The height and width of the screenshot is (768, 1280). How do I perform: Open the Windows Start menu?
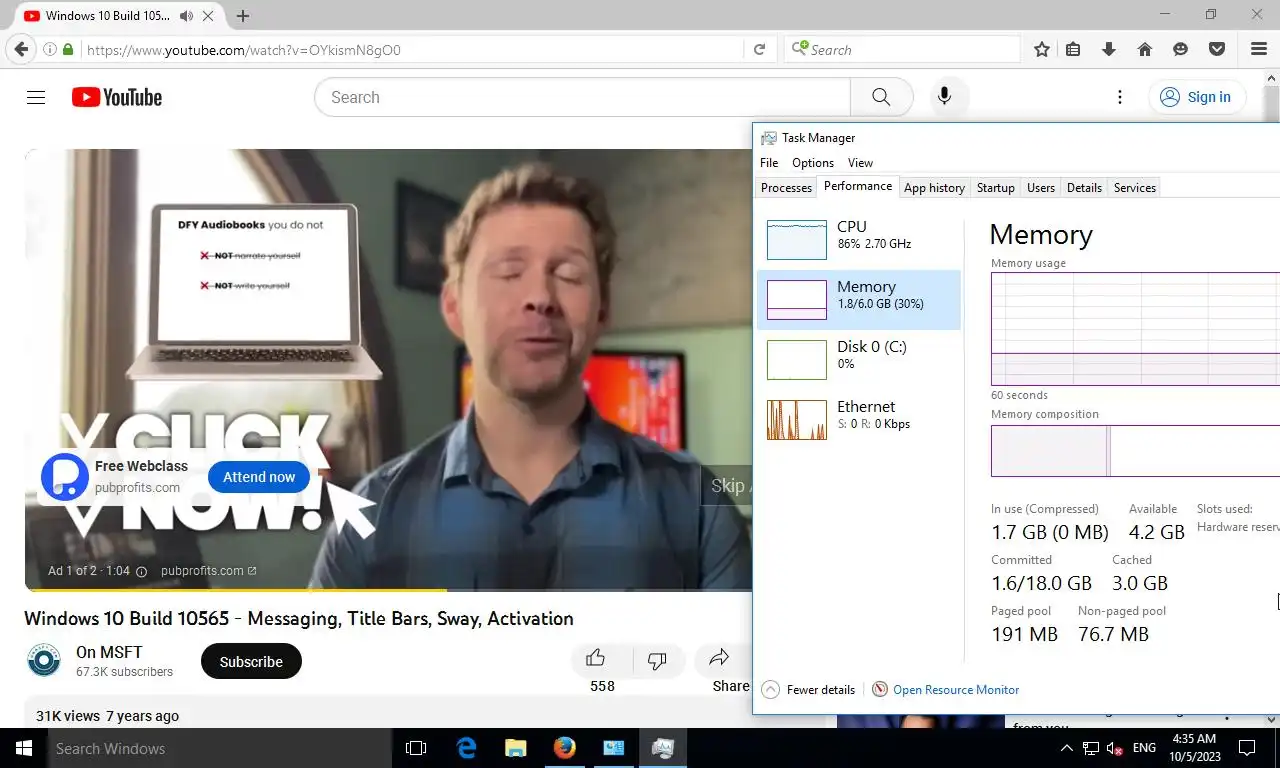click(23, 748)
